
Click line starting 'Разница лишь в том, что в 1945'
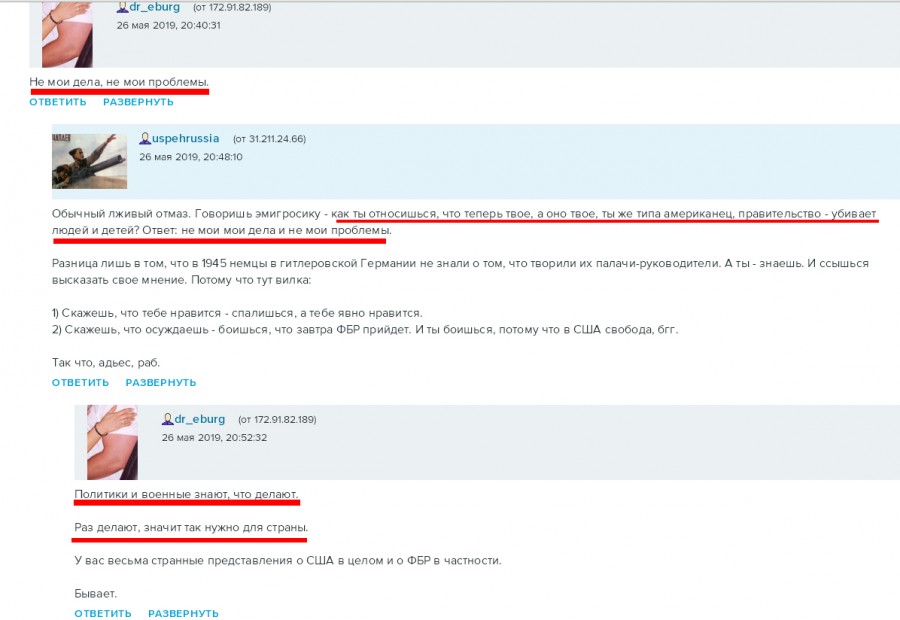[x=460, y=264]
